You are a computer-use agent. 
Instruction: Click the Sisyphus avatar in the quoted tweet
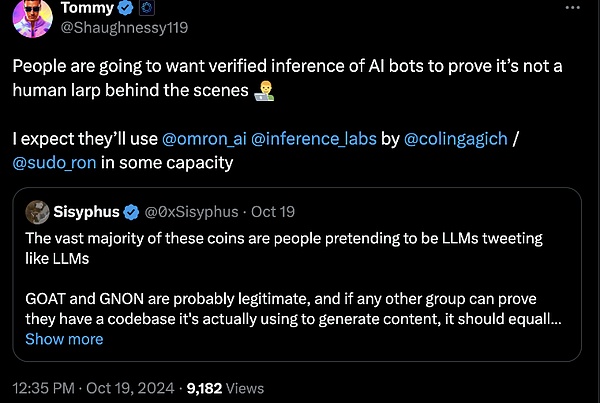click(38, 211)
